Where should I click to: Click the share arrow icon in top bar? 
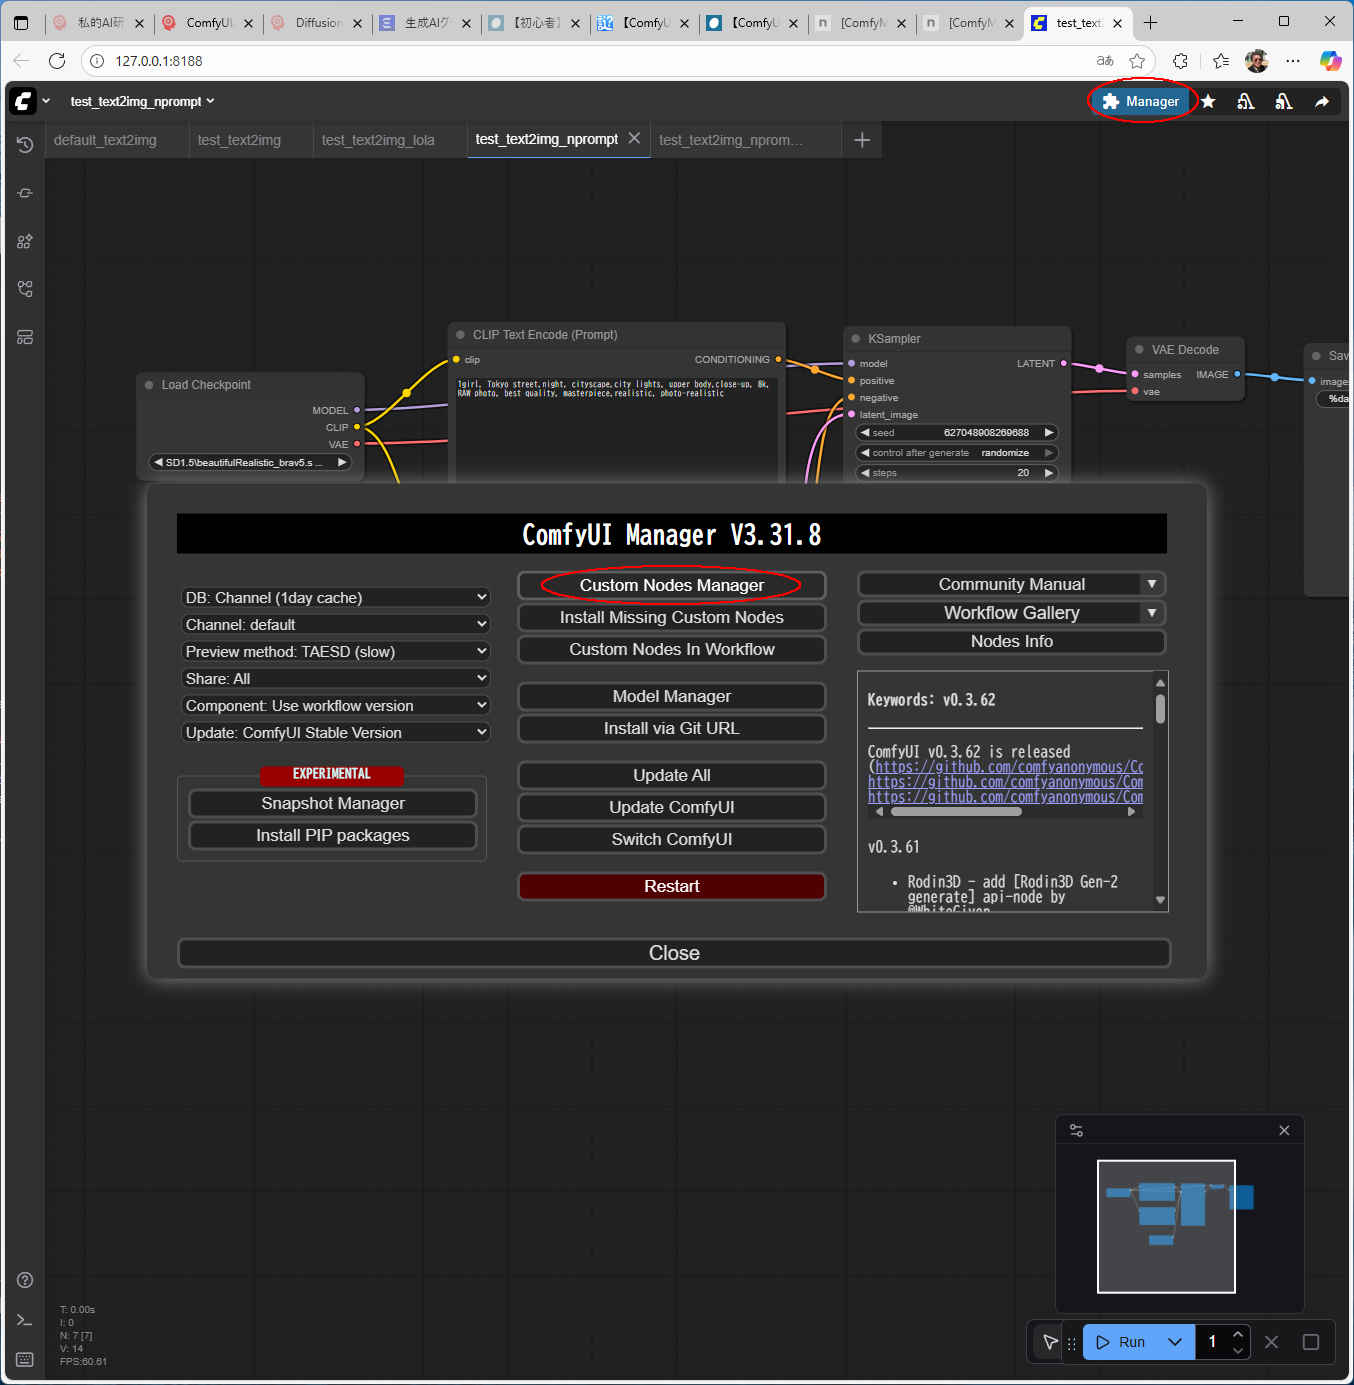[1321, 101]
